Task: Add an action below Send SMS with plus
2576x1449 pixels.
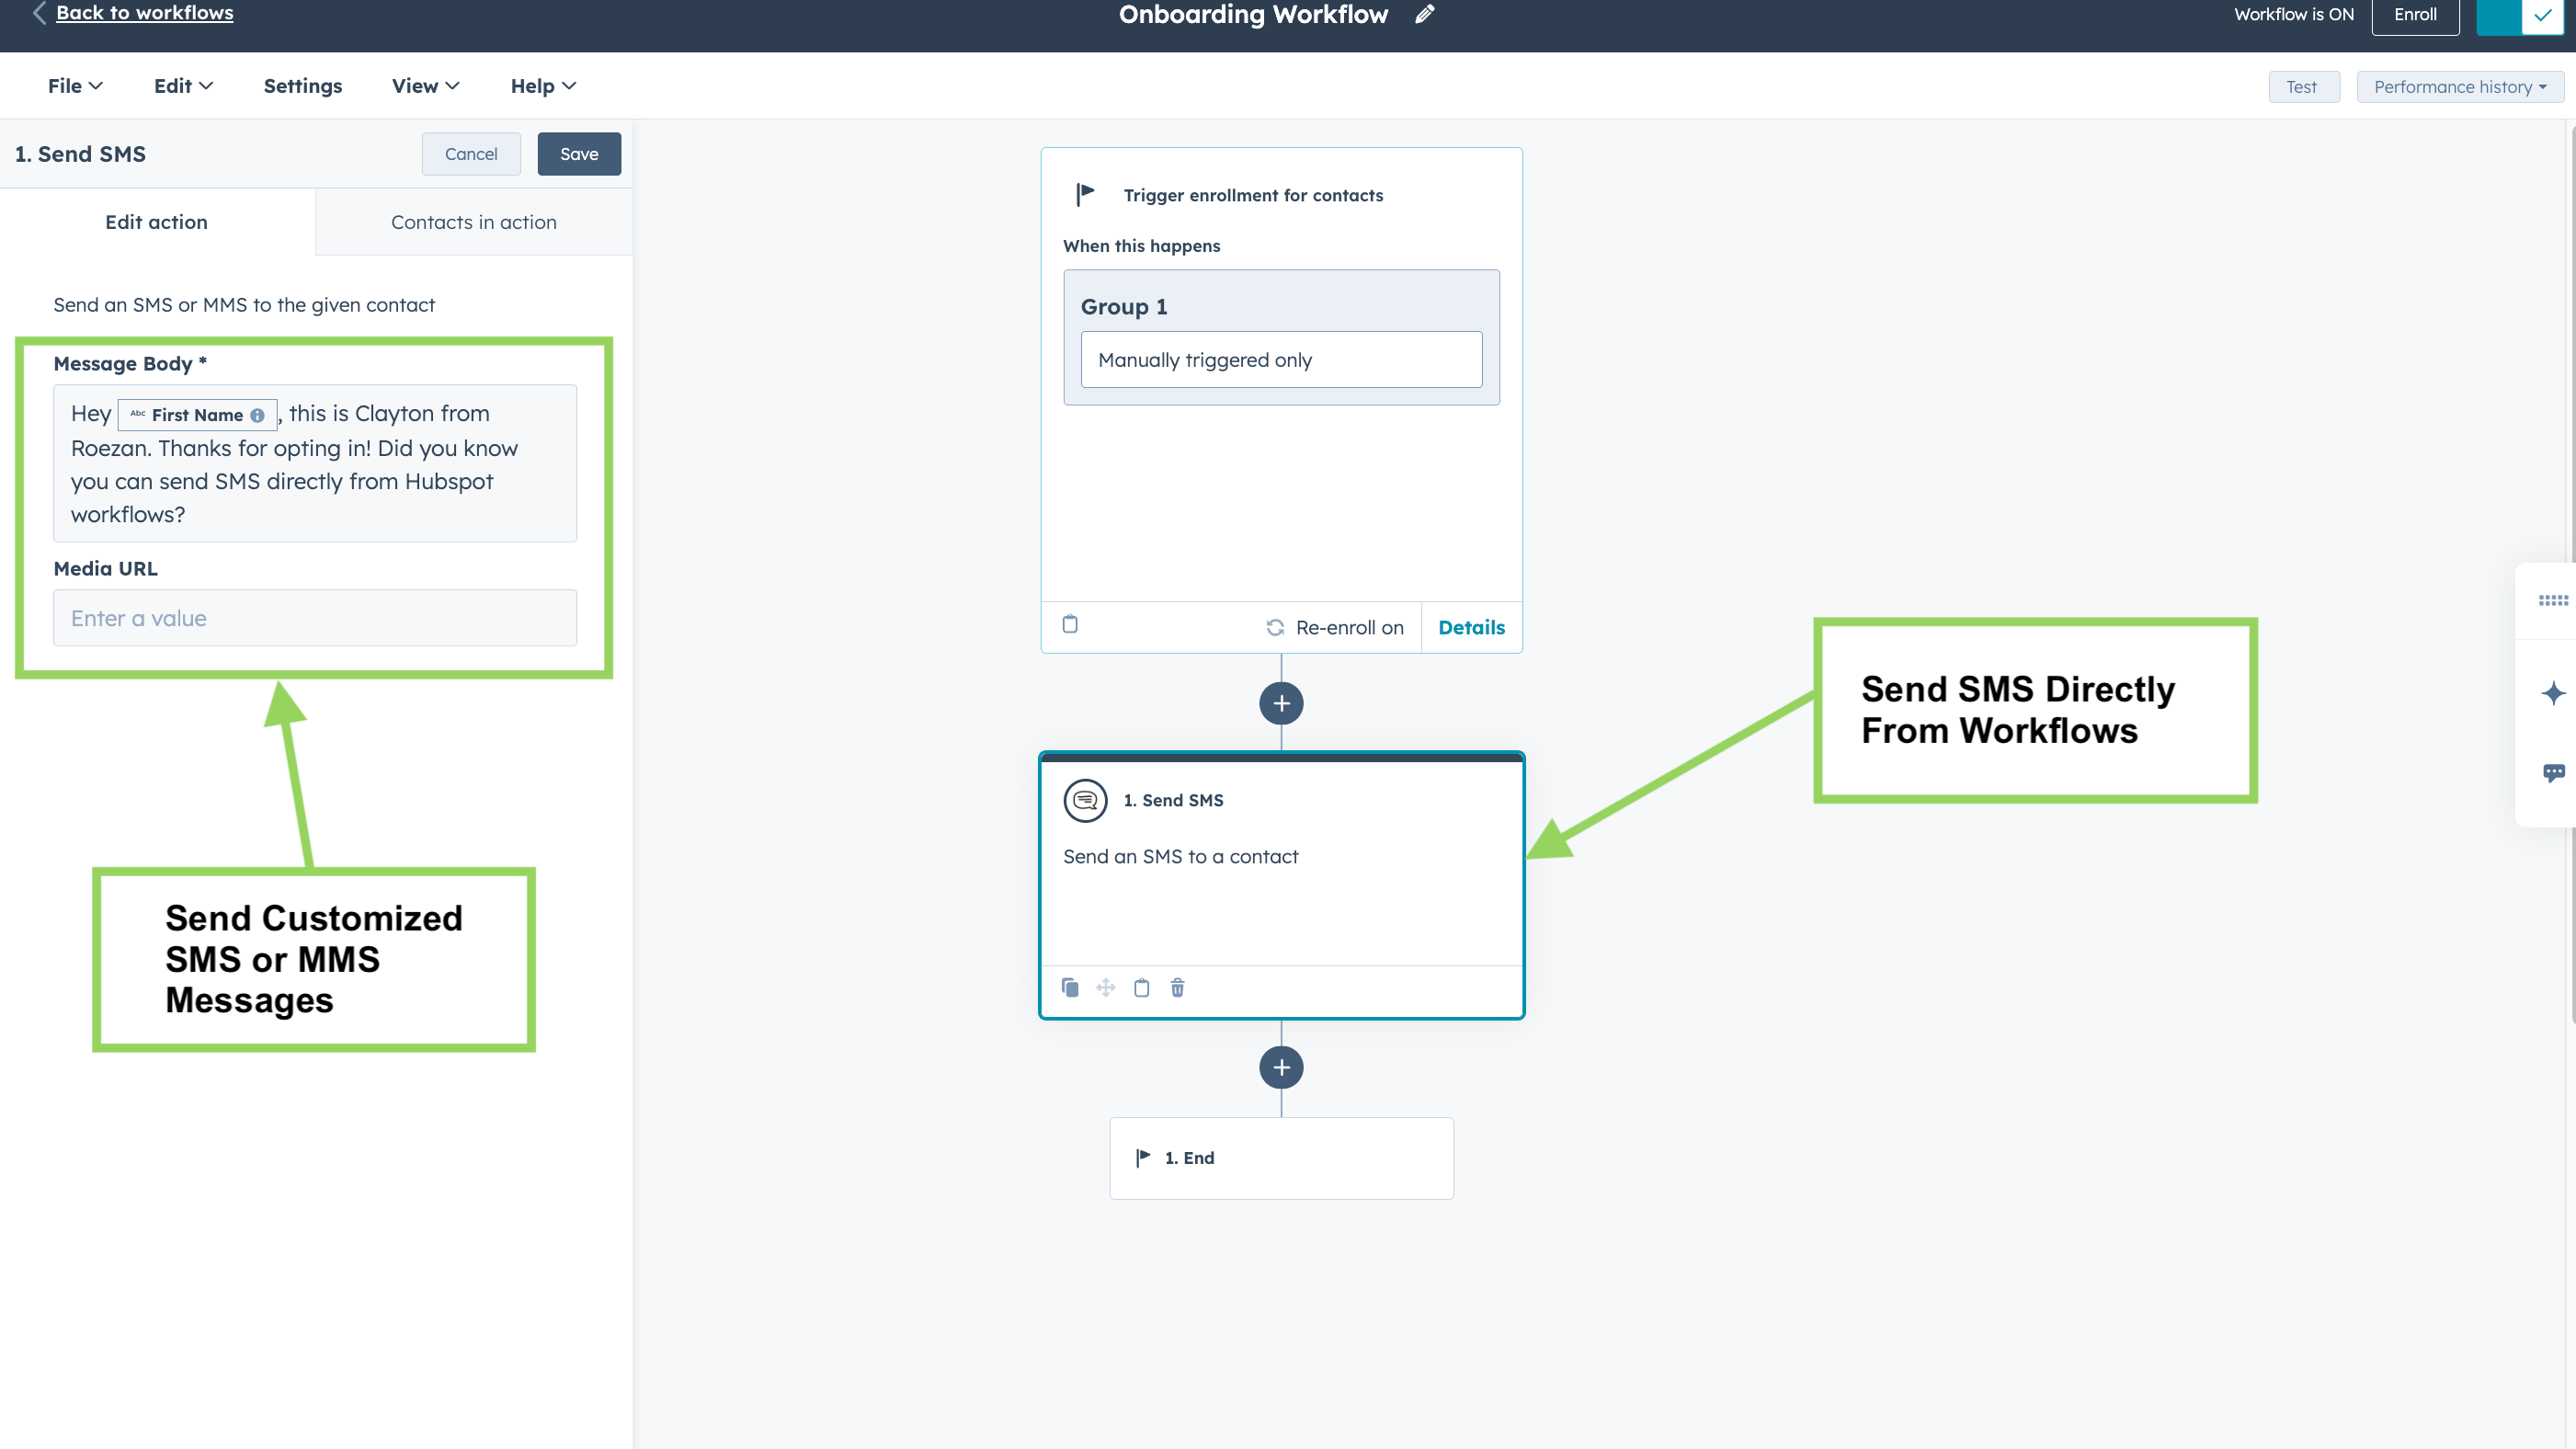Action: (1281, 1067)
